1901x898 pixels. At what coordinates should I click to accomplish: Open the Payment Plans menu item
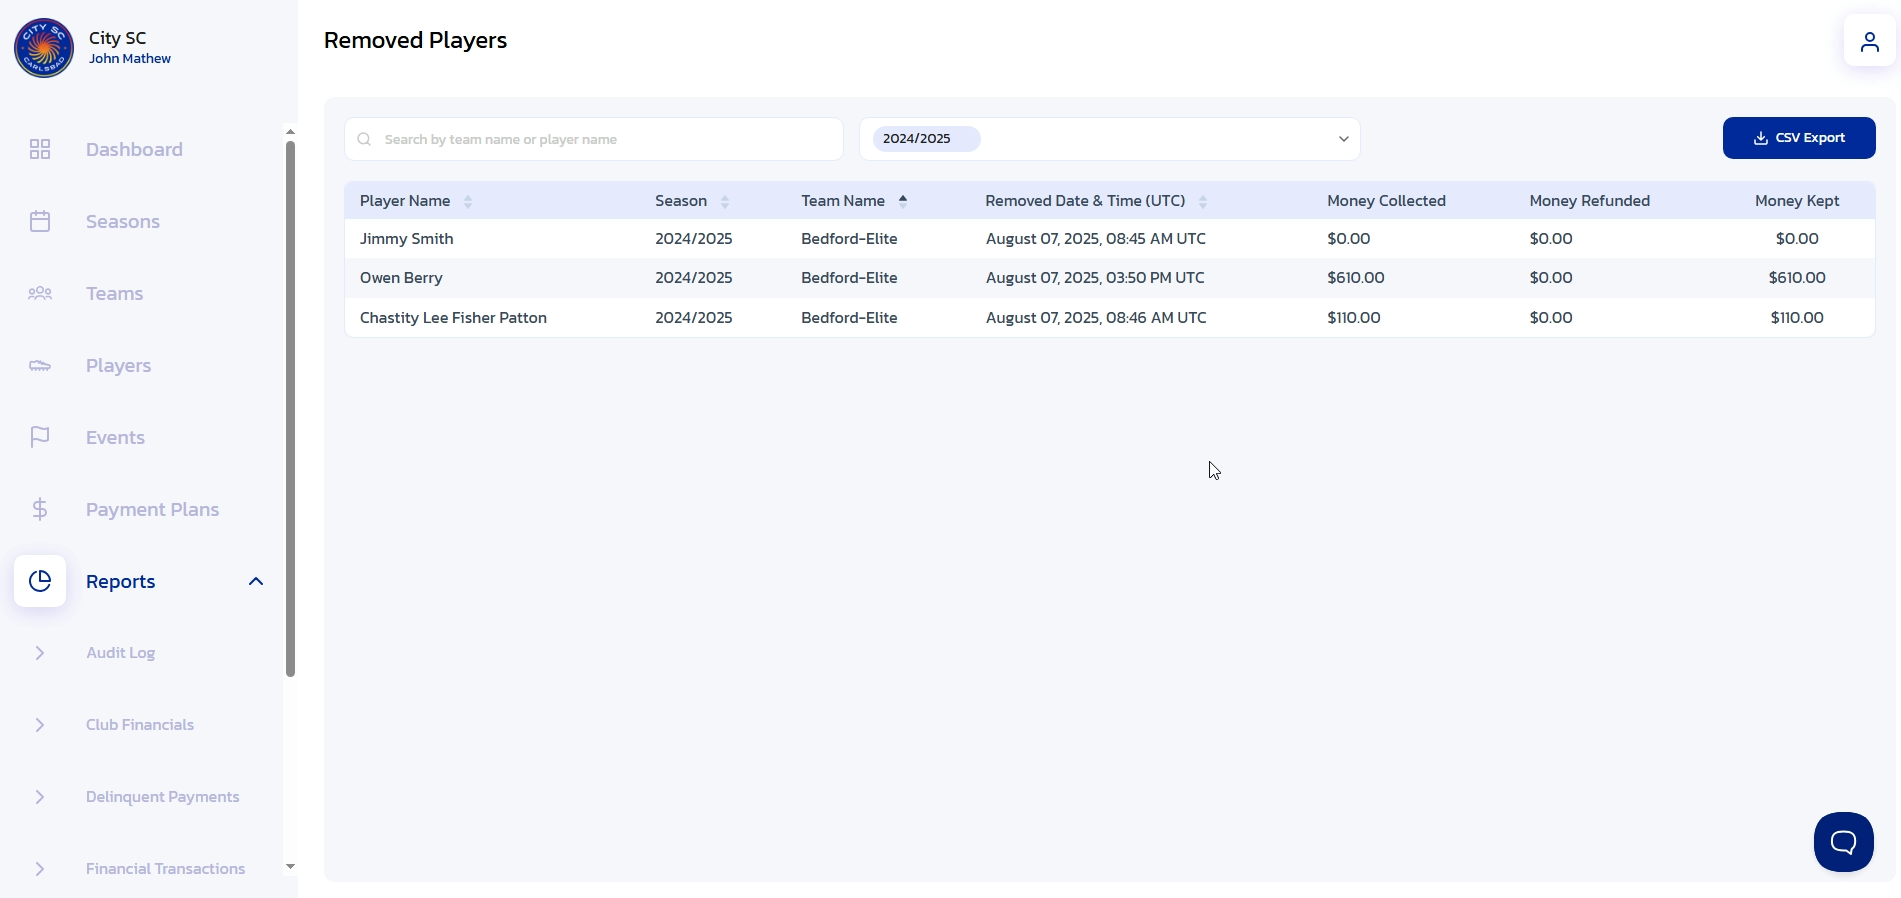(152, 509)
